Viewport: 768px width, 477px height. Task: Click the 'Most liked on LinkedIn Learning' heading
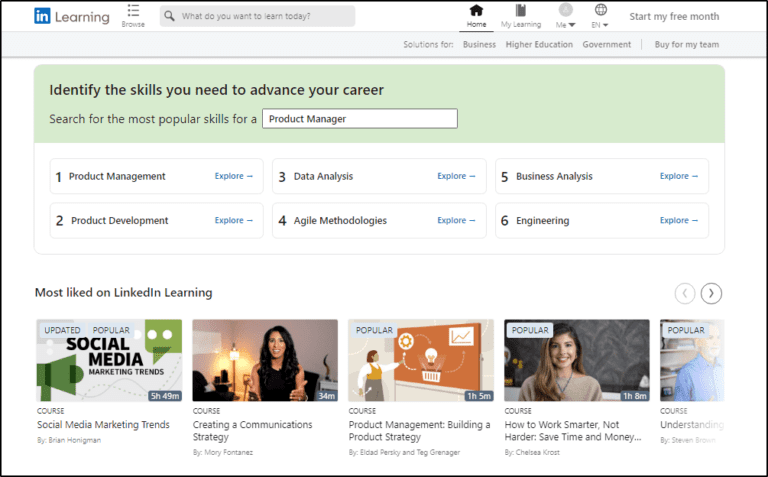[123, 292]
